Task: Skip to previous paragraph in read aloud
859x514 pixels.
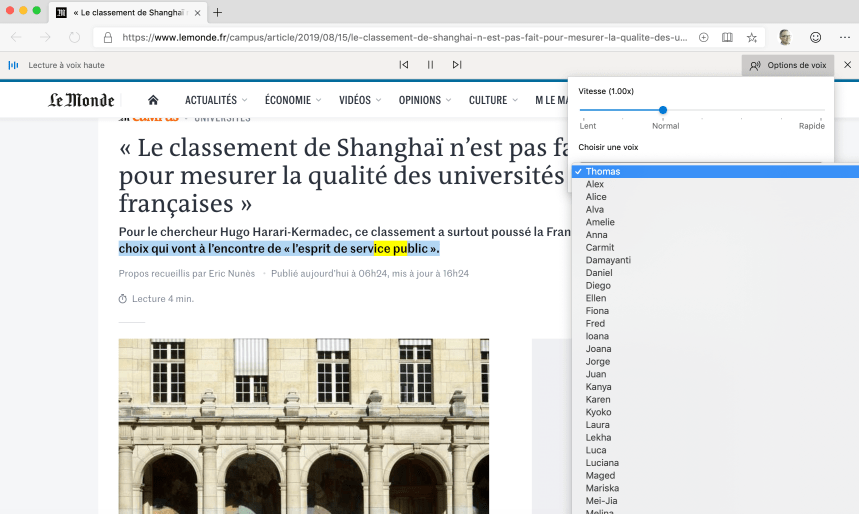Action: point(404,65)
